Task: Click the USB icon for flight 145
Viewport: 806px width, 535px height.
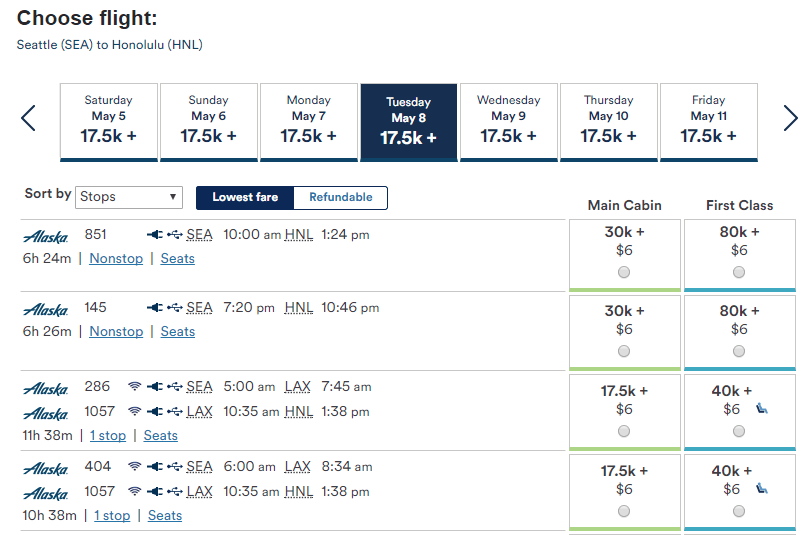Action: pyautogui.click(x=175, y=308)
